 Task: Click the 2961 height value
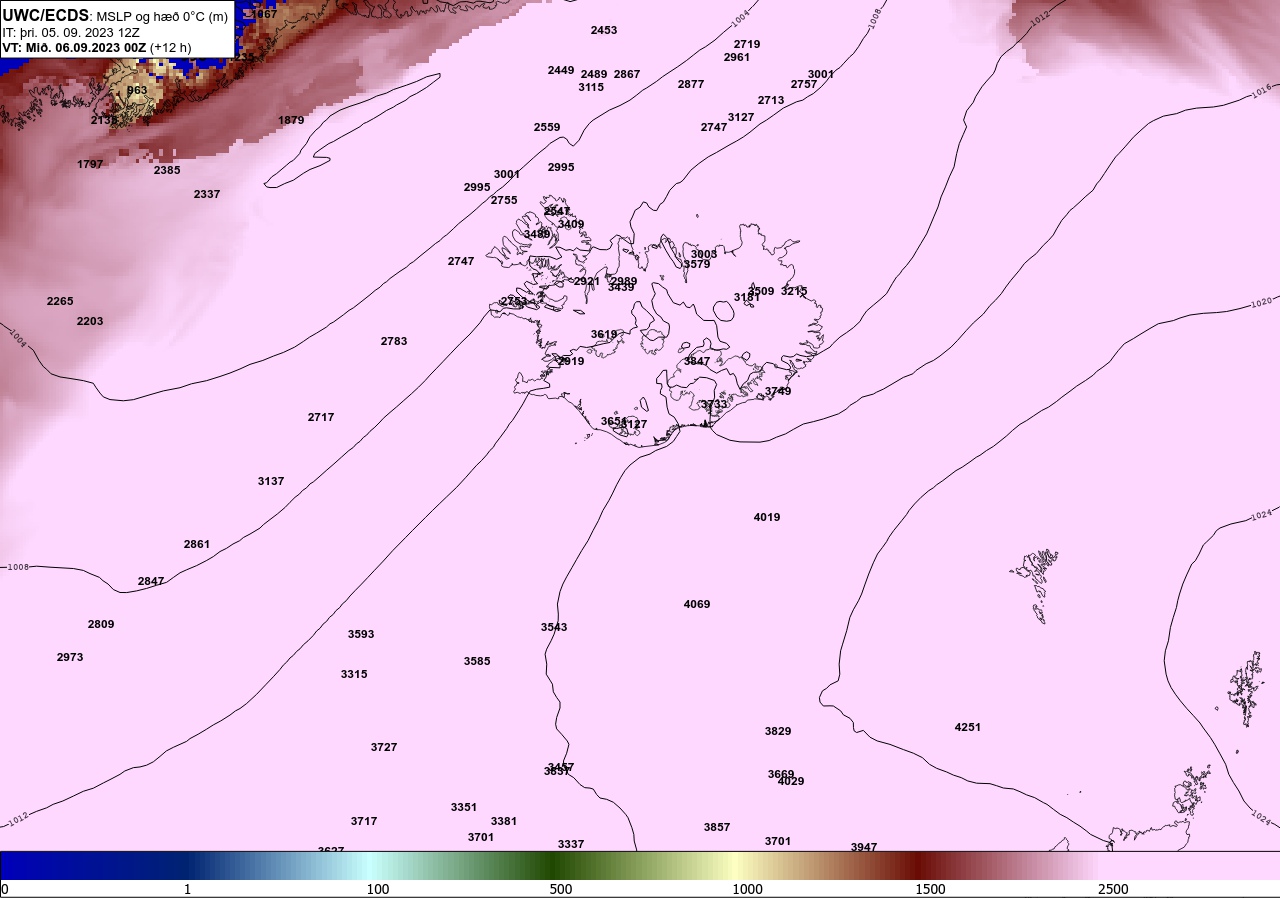(737, 57)
